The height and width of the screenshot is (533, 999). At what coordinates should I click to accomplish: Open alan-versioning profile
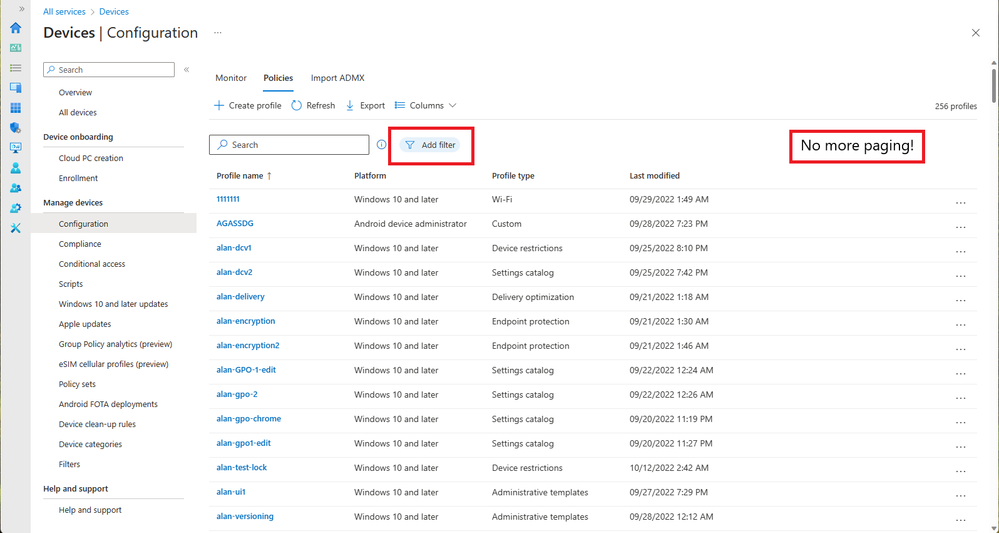[x=245, y=516]
